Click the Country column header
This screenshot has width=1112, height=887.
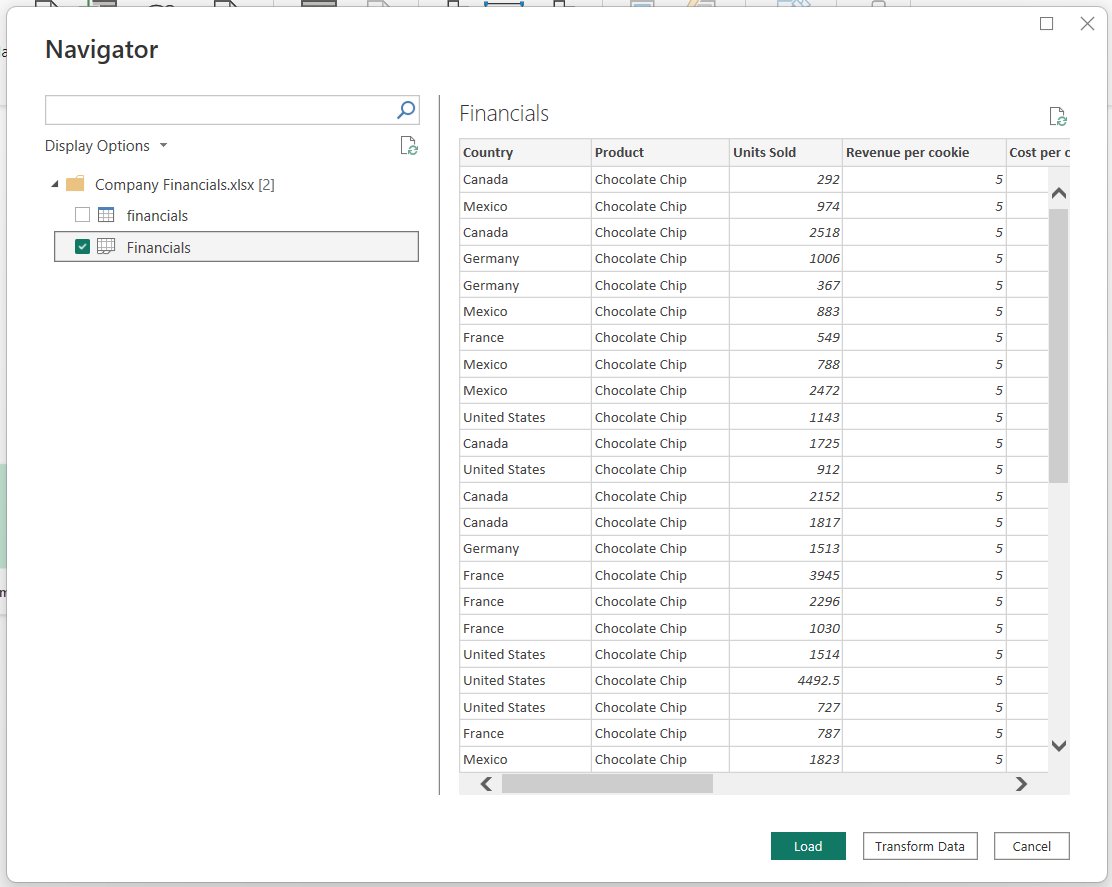click(526, 152)
